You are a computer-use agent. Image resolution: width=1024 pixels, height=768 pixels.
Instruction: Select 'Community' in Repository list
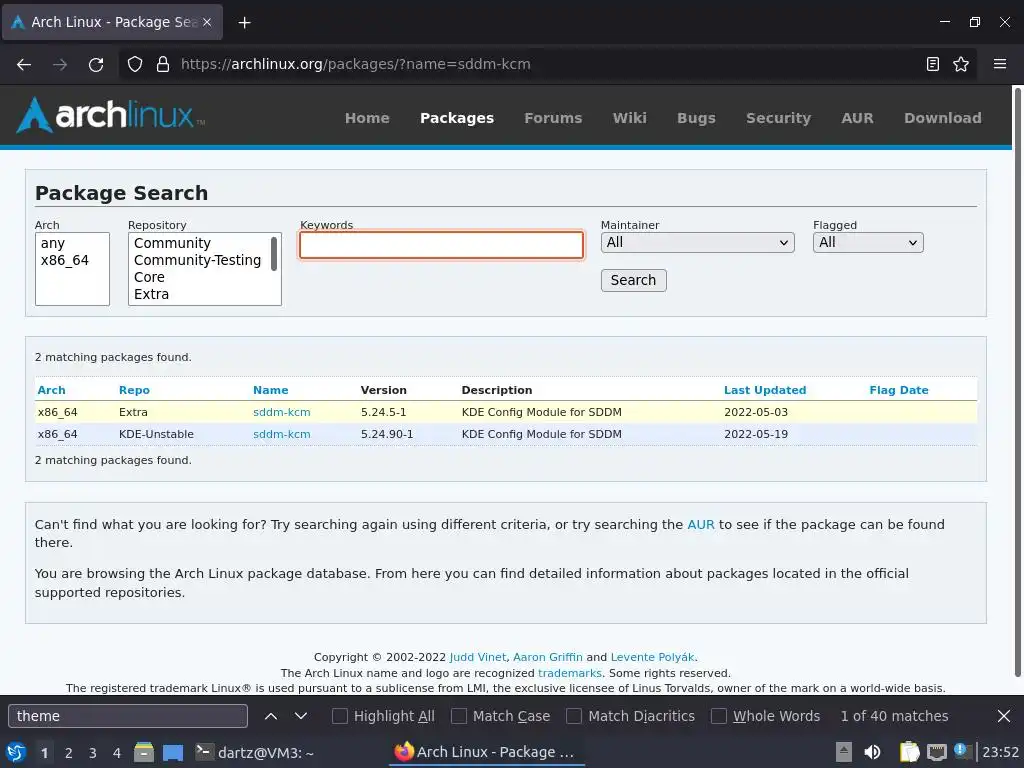pyautogui.click(x=172, y=244)
